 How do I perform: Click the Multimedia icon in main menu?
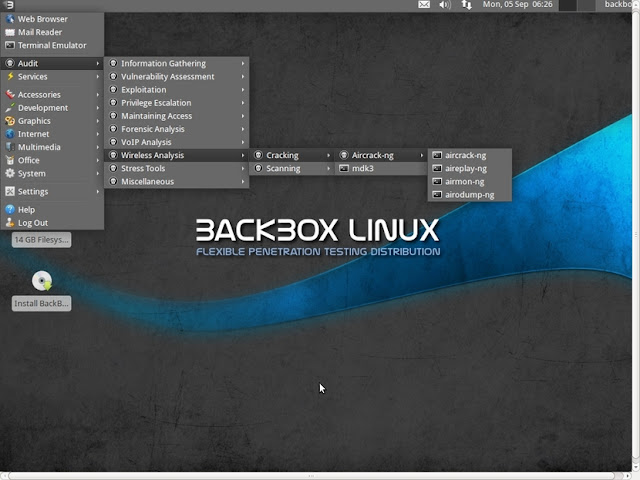[x=10, y=147]
